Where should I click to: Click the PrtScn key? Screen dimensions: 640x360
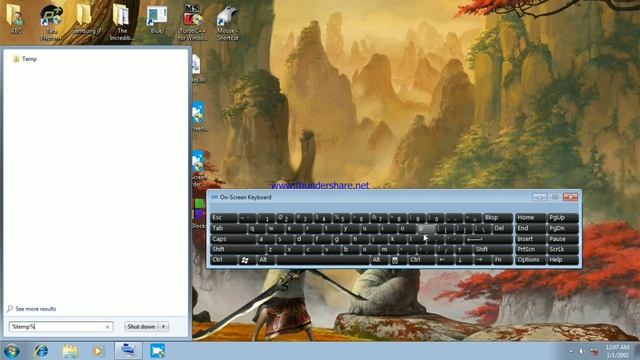click(x=530, y=249)
